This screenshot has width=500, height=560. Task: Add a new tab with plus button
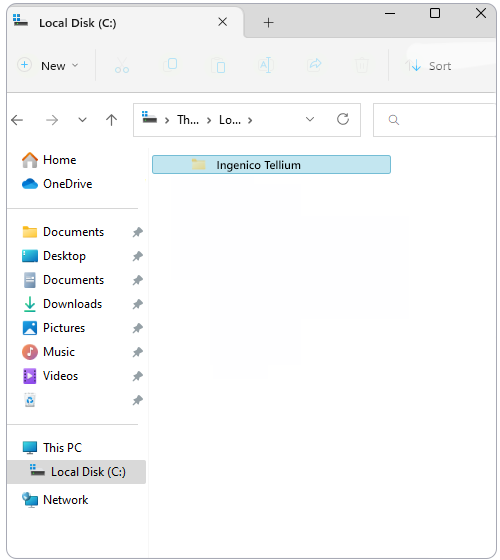coord(268,23)
